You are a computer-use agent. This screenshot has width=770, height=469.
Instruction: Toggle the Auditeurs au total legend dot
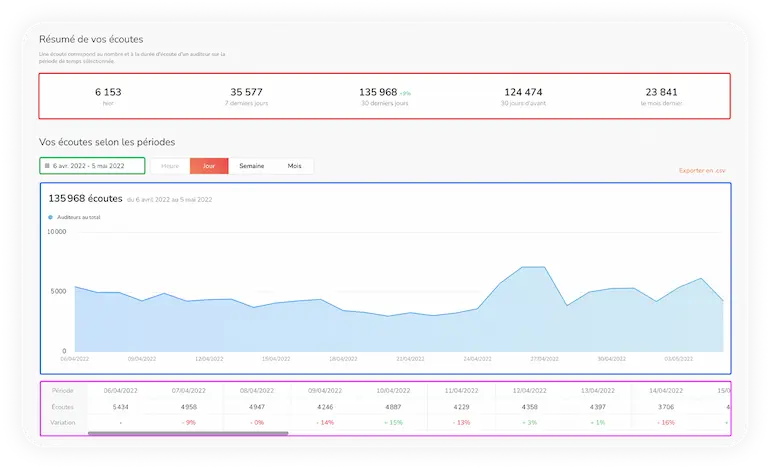point(50,217)
